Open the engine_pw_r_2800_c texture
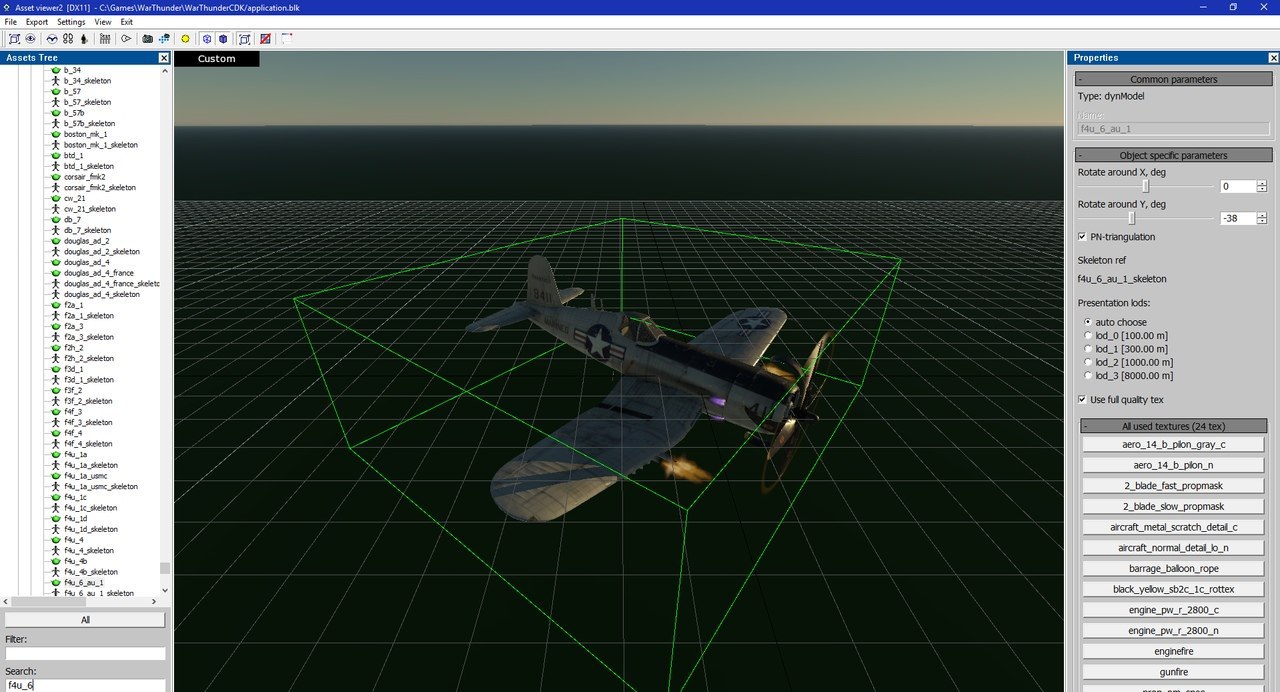This screenshot has height=692, width=1280. 1173,610
